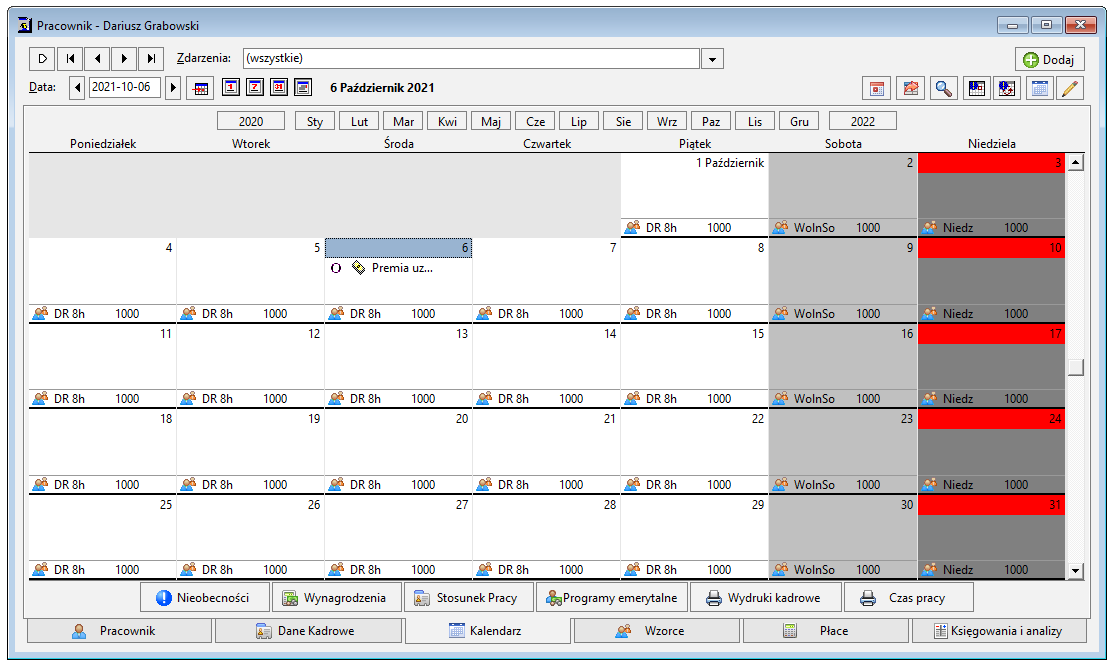This screenshot has width=1113, height=665.
Task: Click the pencil edit icon
Action: tap(1070, 88)
